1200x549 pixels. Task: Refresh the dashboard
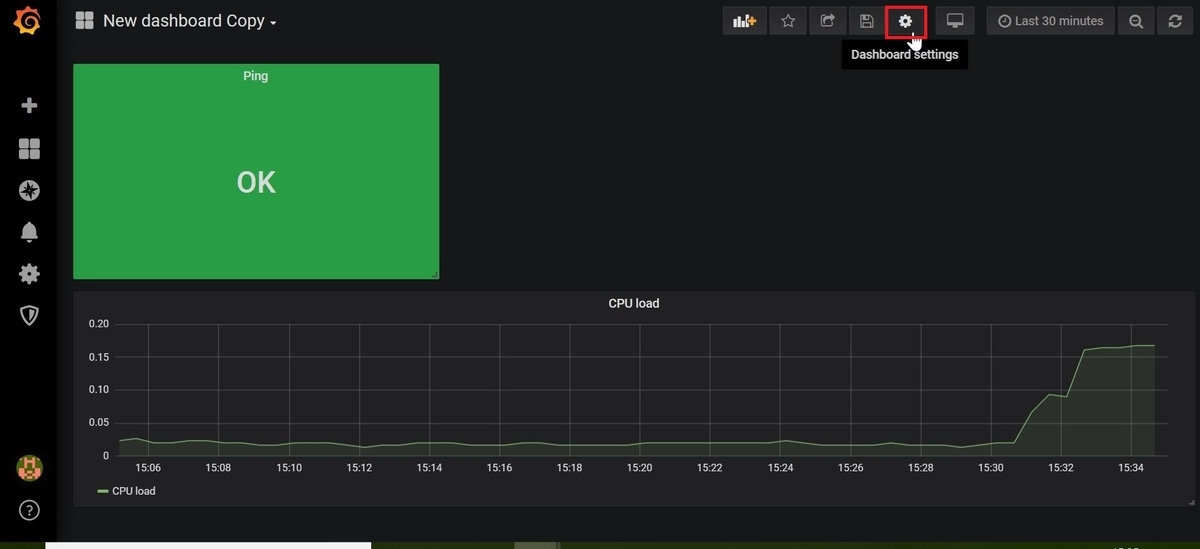tap(1175, 21)
